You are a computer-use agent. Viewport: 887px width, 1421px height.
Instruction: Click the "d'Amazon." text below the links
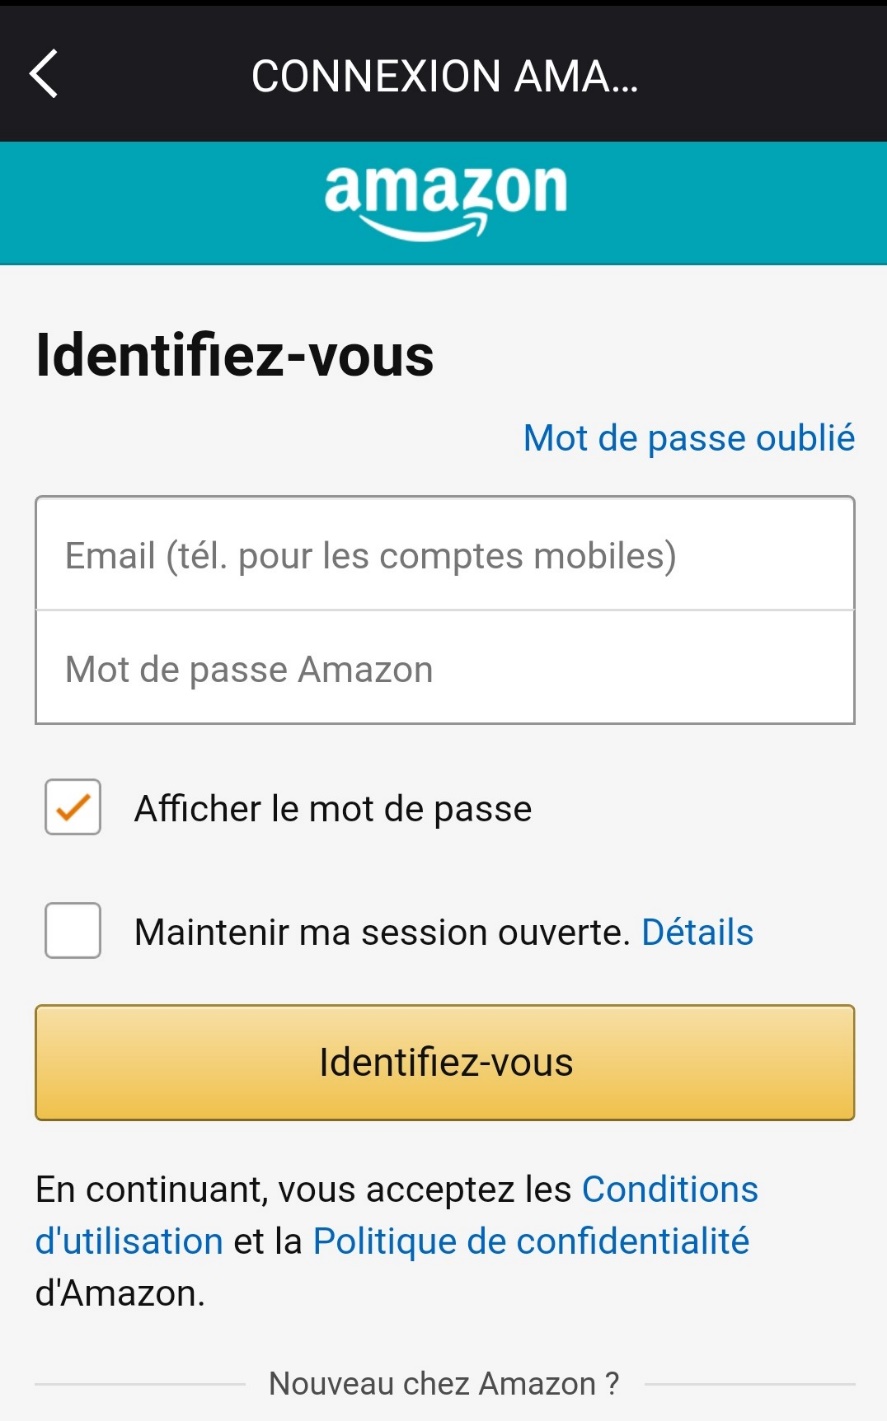click(x=120, y=1294)
